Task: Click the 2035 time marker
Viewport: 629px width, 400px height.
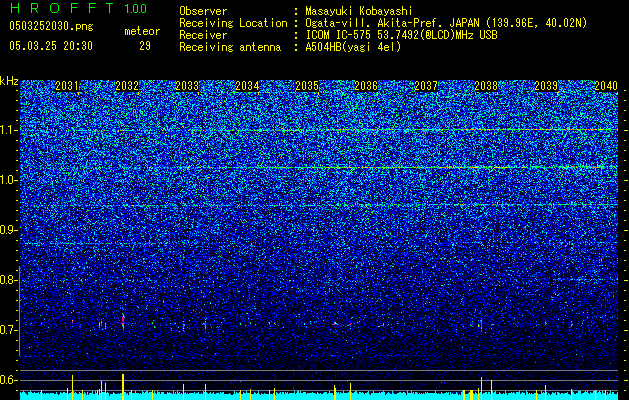Action: click(x=307, y=86)
